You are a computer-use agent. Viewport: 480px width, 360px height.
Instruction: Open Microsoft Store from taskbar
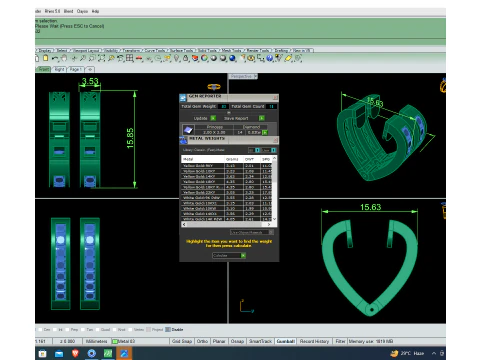pyautogui.click(x=43, y=353)
